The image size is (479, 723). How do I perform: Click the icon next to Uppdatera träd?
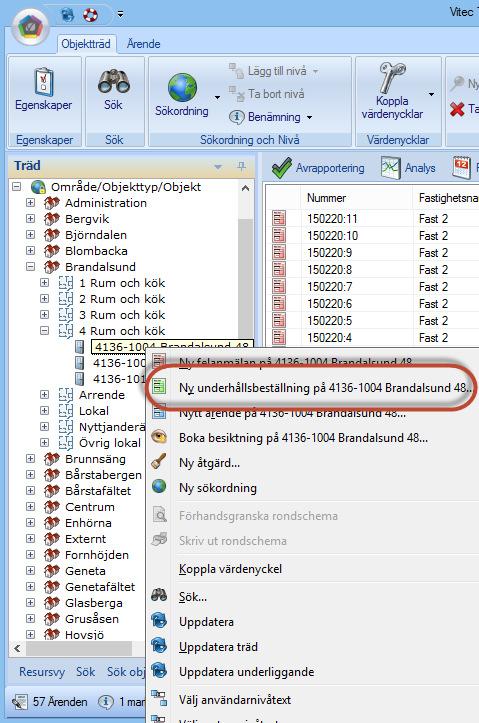tap(159, 646)
